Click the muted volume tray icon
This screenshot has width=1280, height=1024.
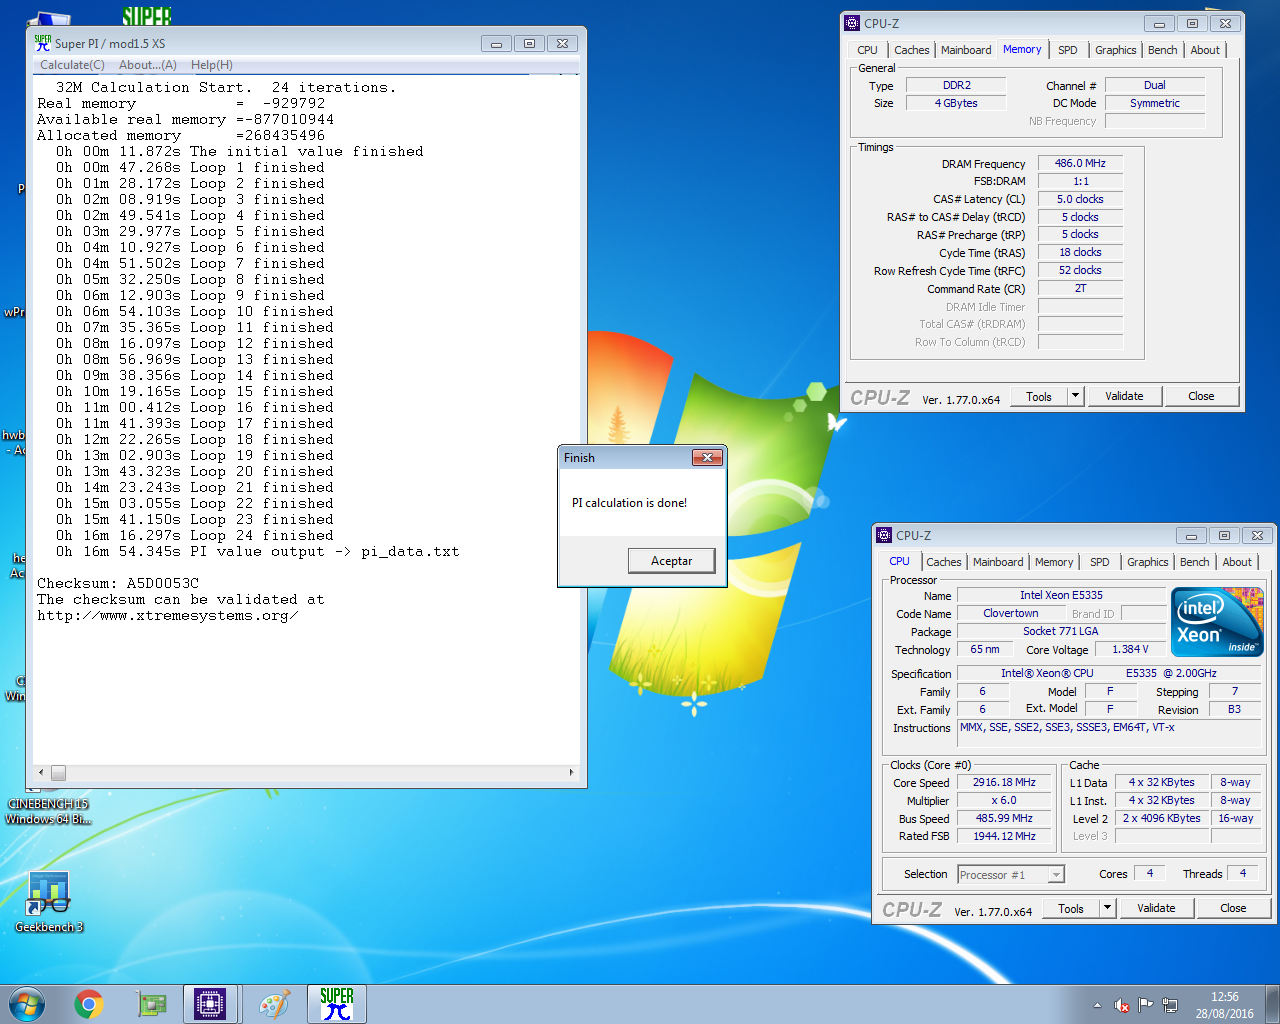click(x=1121, y=1005)
